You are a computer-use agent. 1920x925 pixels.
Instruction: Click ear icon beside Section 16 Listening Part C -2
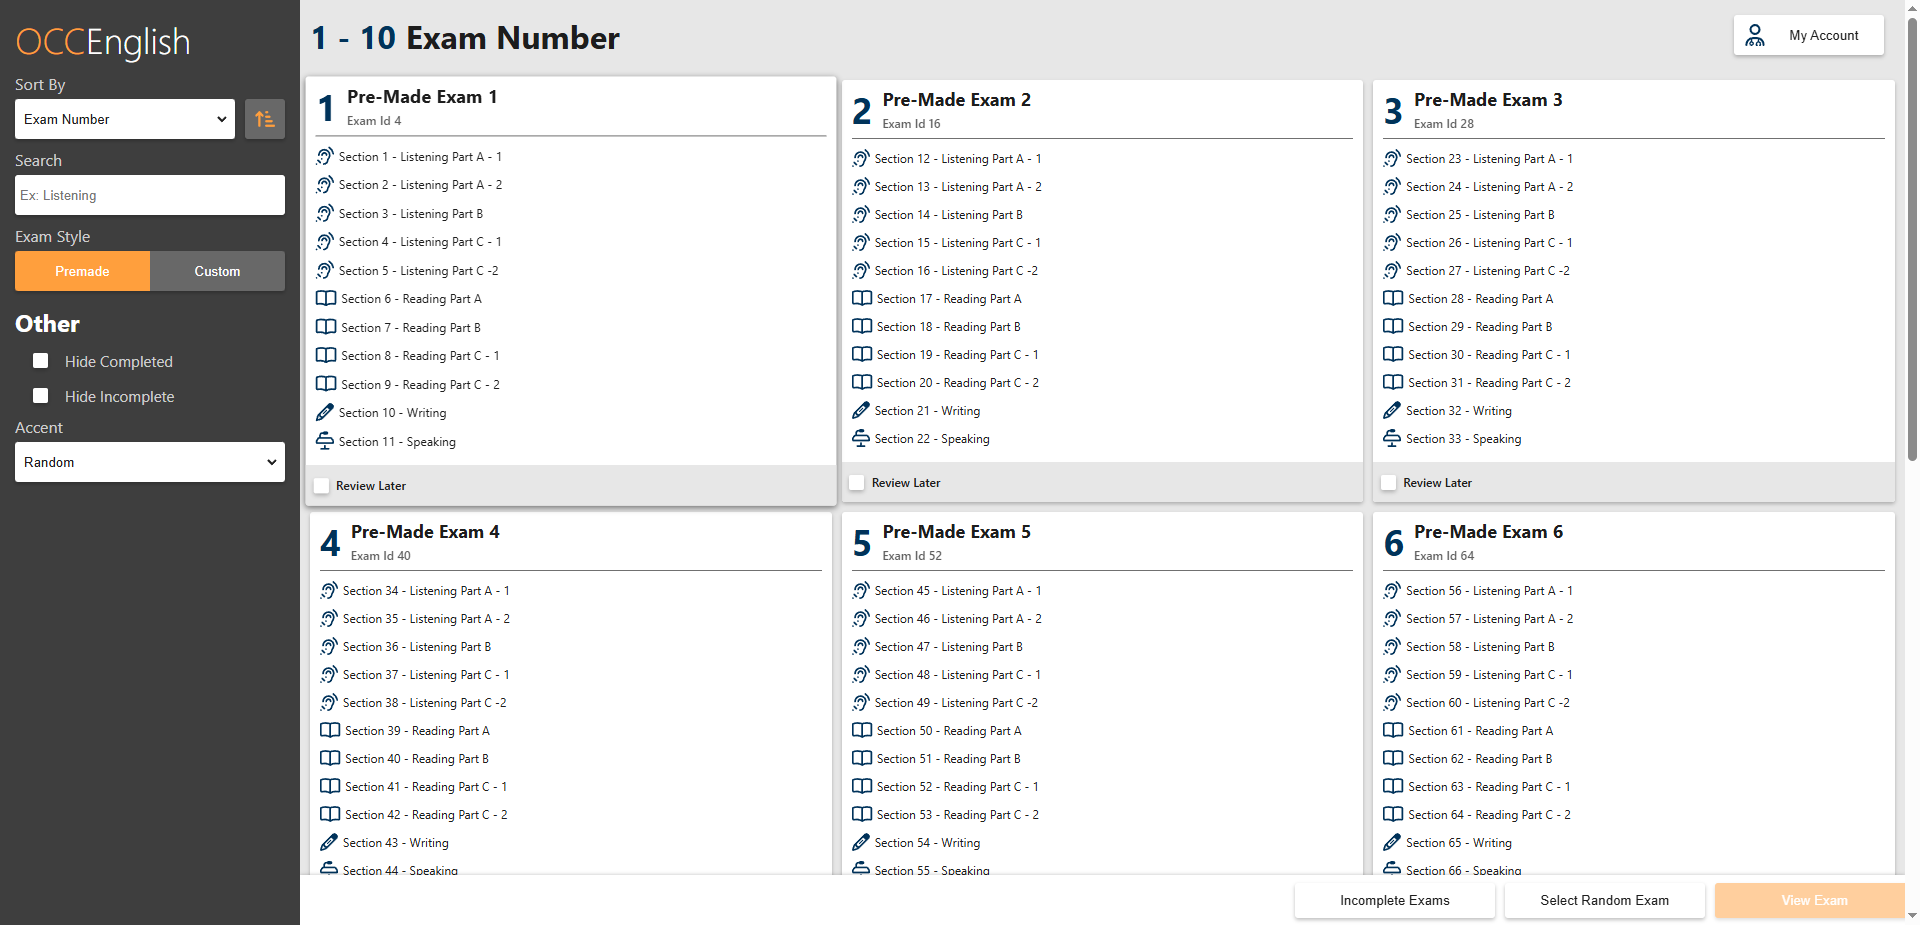coord(861,271)
